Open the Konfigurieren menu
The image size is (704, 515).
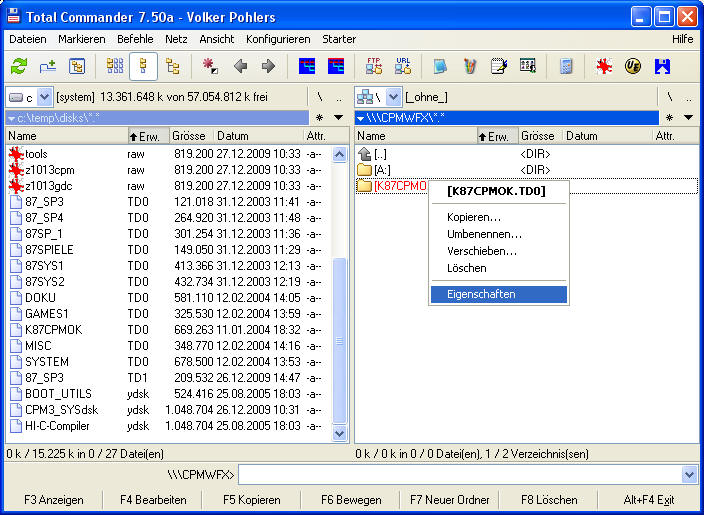pos(278,39)
